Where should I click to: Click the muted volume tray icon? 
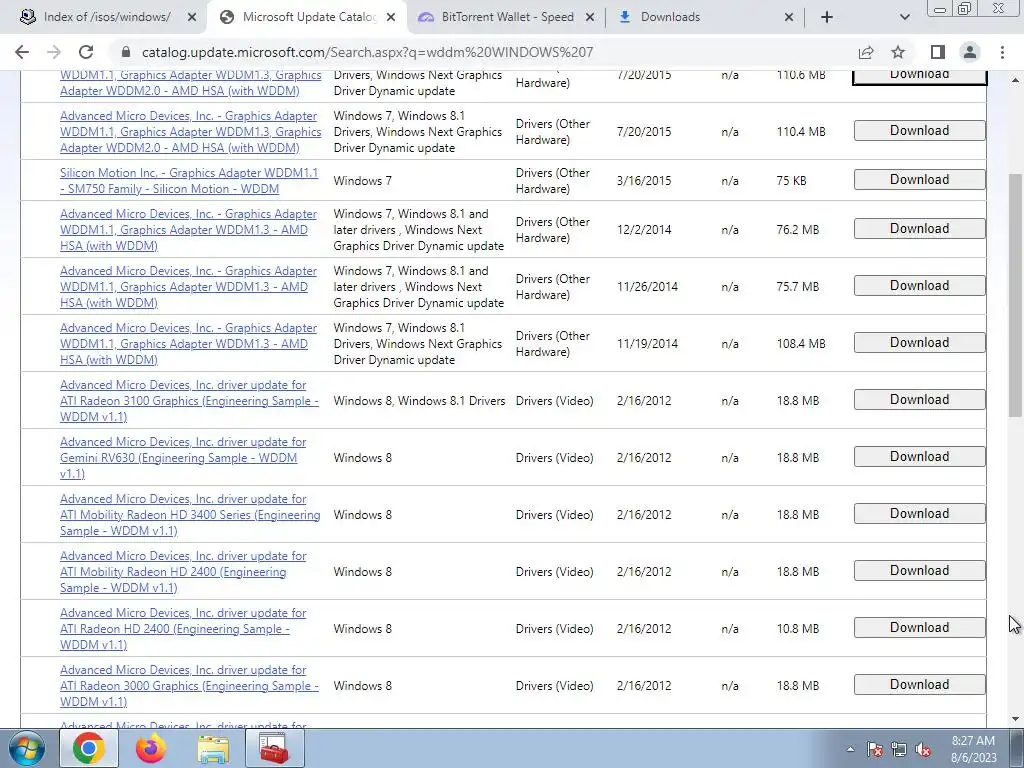pos(923,749)
